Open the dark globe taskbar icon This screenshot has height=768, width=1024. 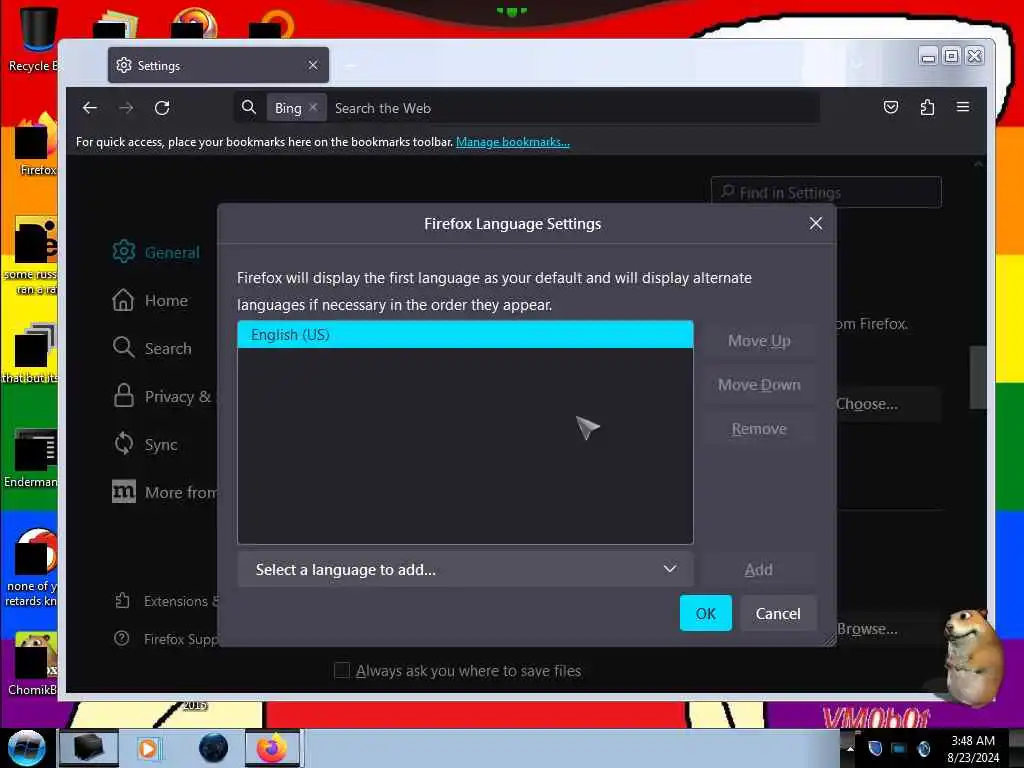[x=213, y=748]
